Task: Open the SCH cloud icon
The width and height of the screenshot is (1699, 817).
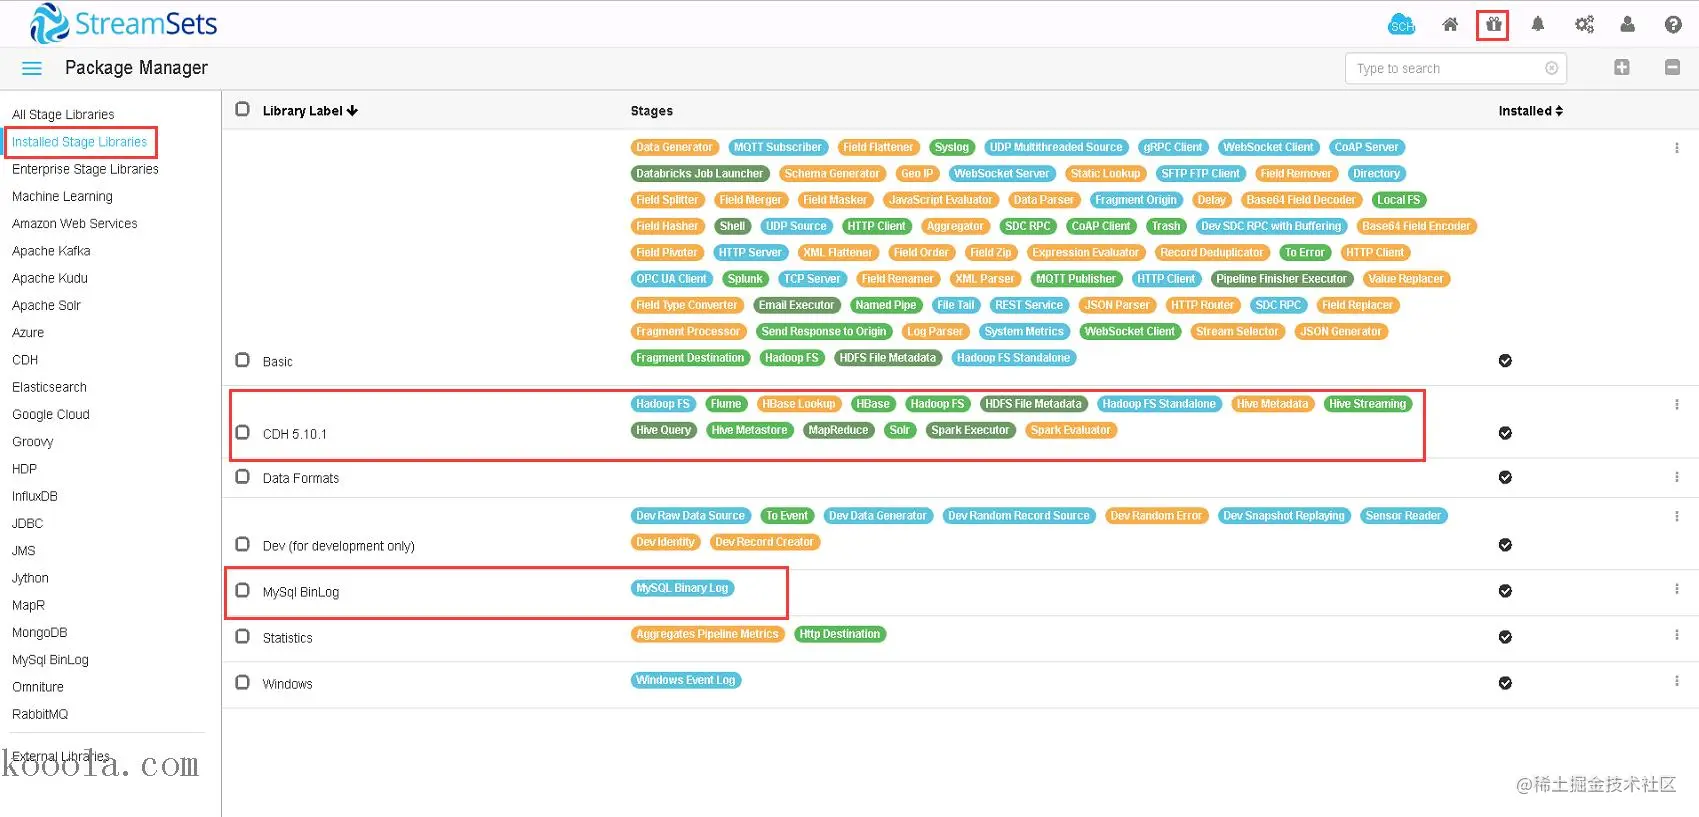Action: [1401, 25]
